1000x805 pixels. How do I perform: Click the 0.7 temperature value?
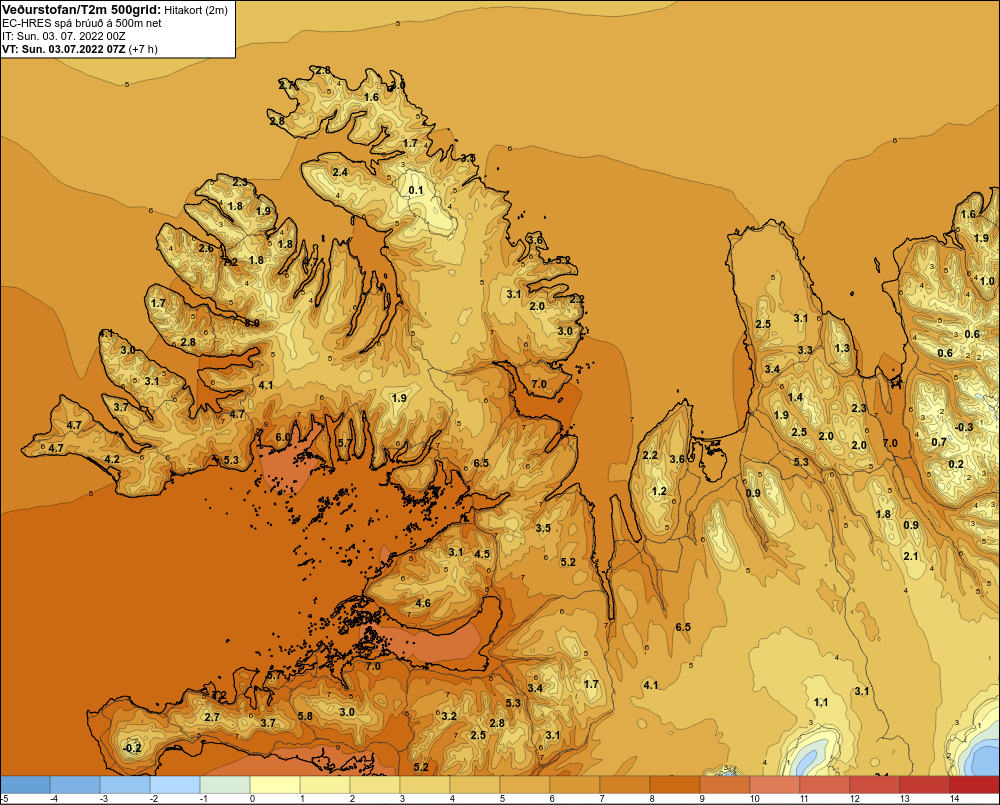click(939, 442)
